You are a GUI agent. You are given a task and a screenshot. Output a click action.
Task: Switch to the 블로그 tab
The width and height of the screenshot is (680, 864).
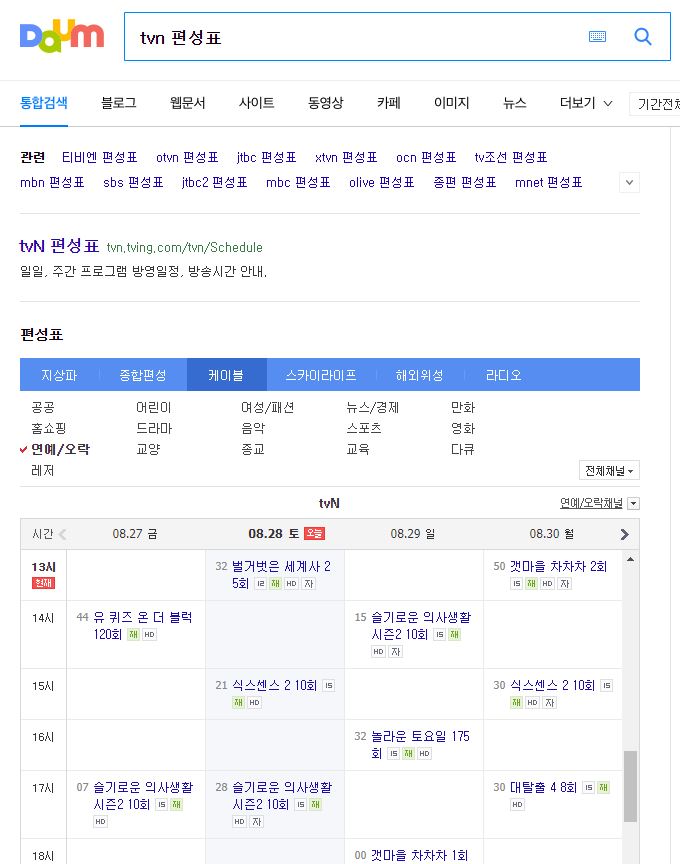[x=118, y=103]
